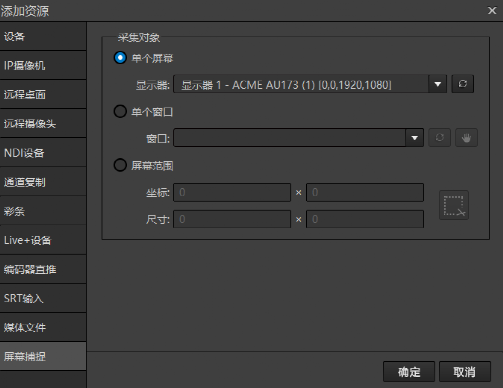This screenshot has height=388, width=503.
Task: Choose the 单个窗口 radio option
Action: click(120, 111)
